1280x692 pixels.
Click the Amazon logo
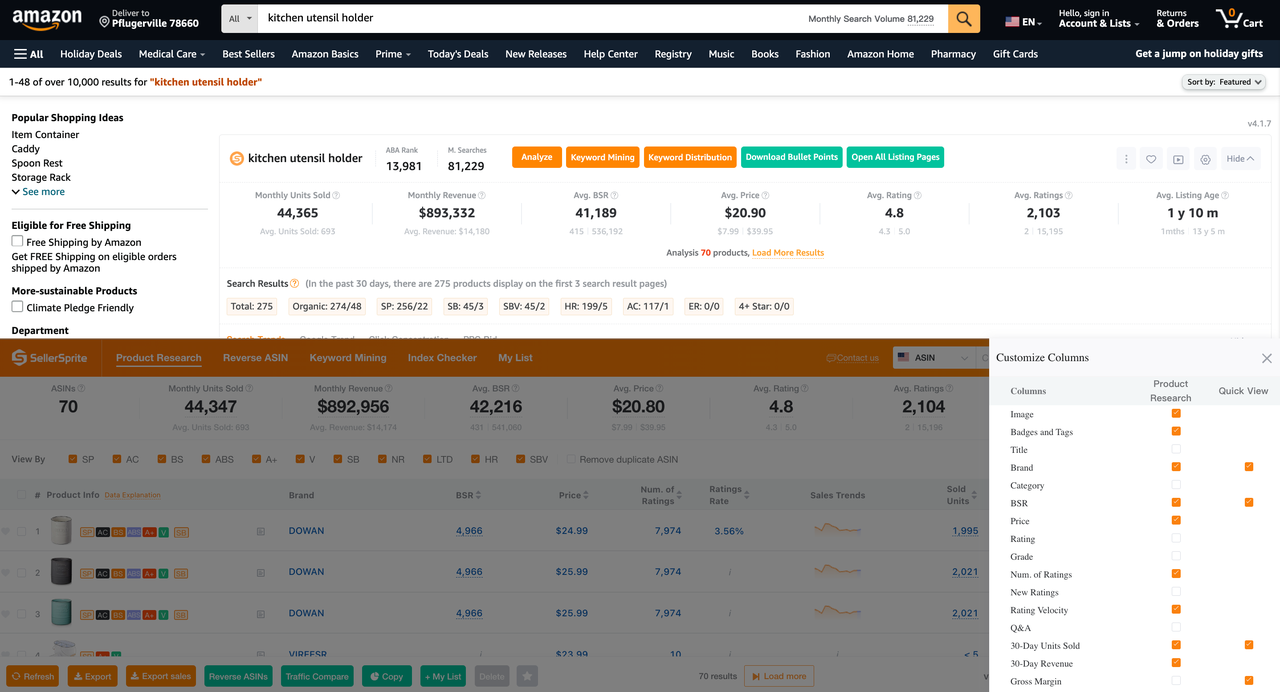(x=48, y=19)
